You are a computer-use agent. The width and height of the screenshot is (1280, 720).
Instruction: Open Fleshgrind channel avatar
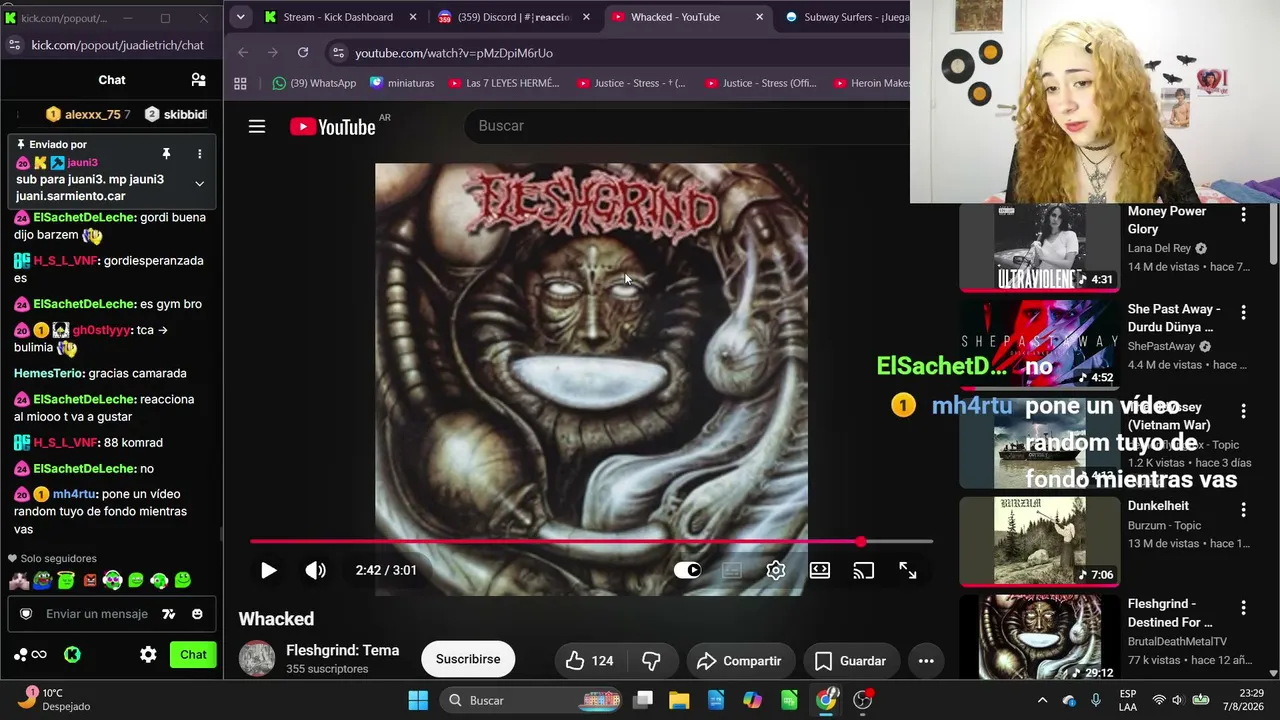pos(257,659)
